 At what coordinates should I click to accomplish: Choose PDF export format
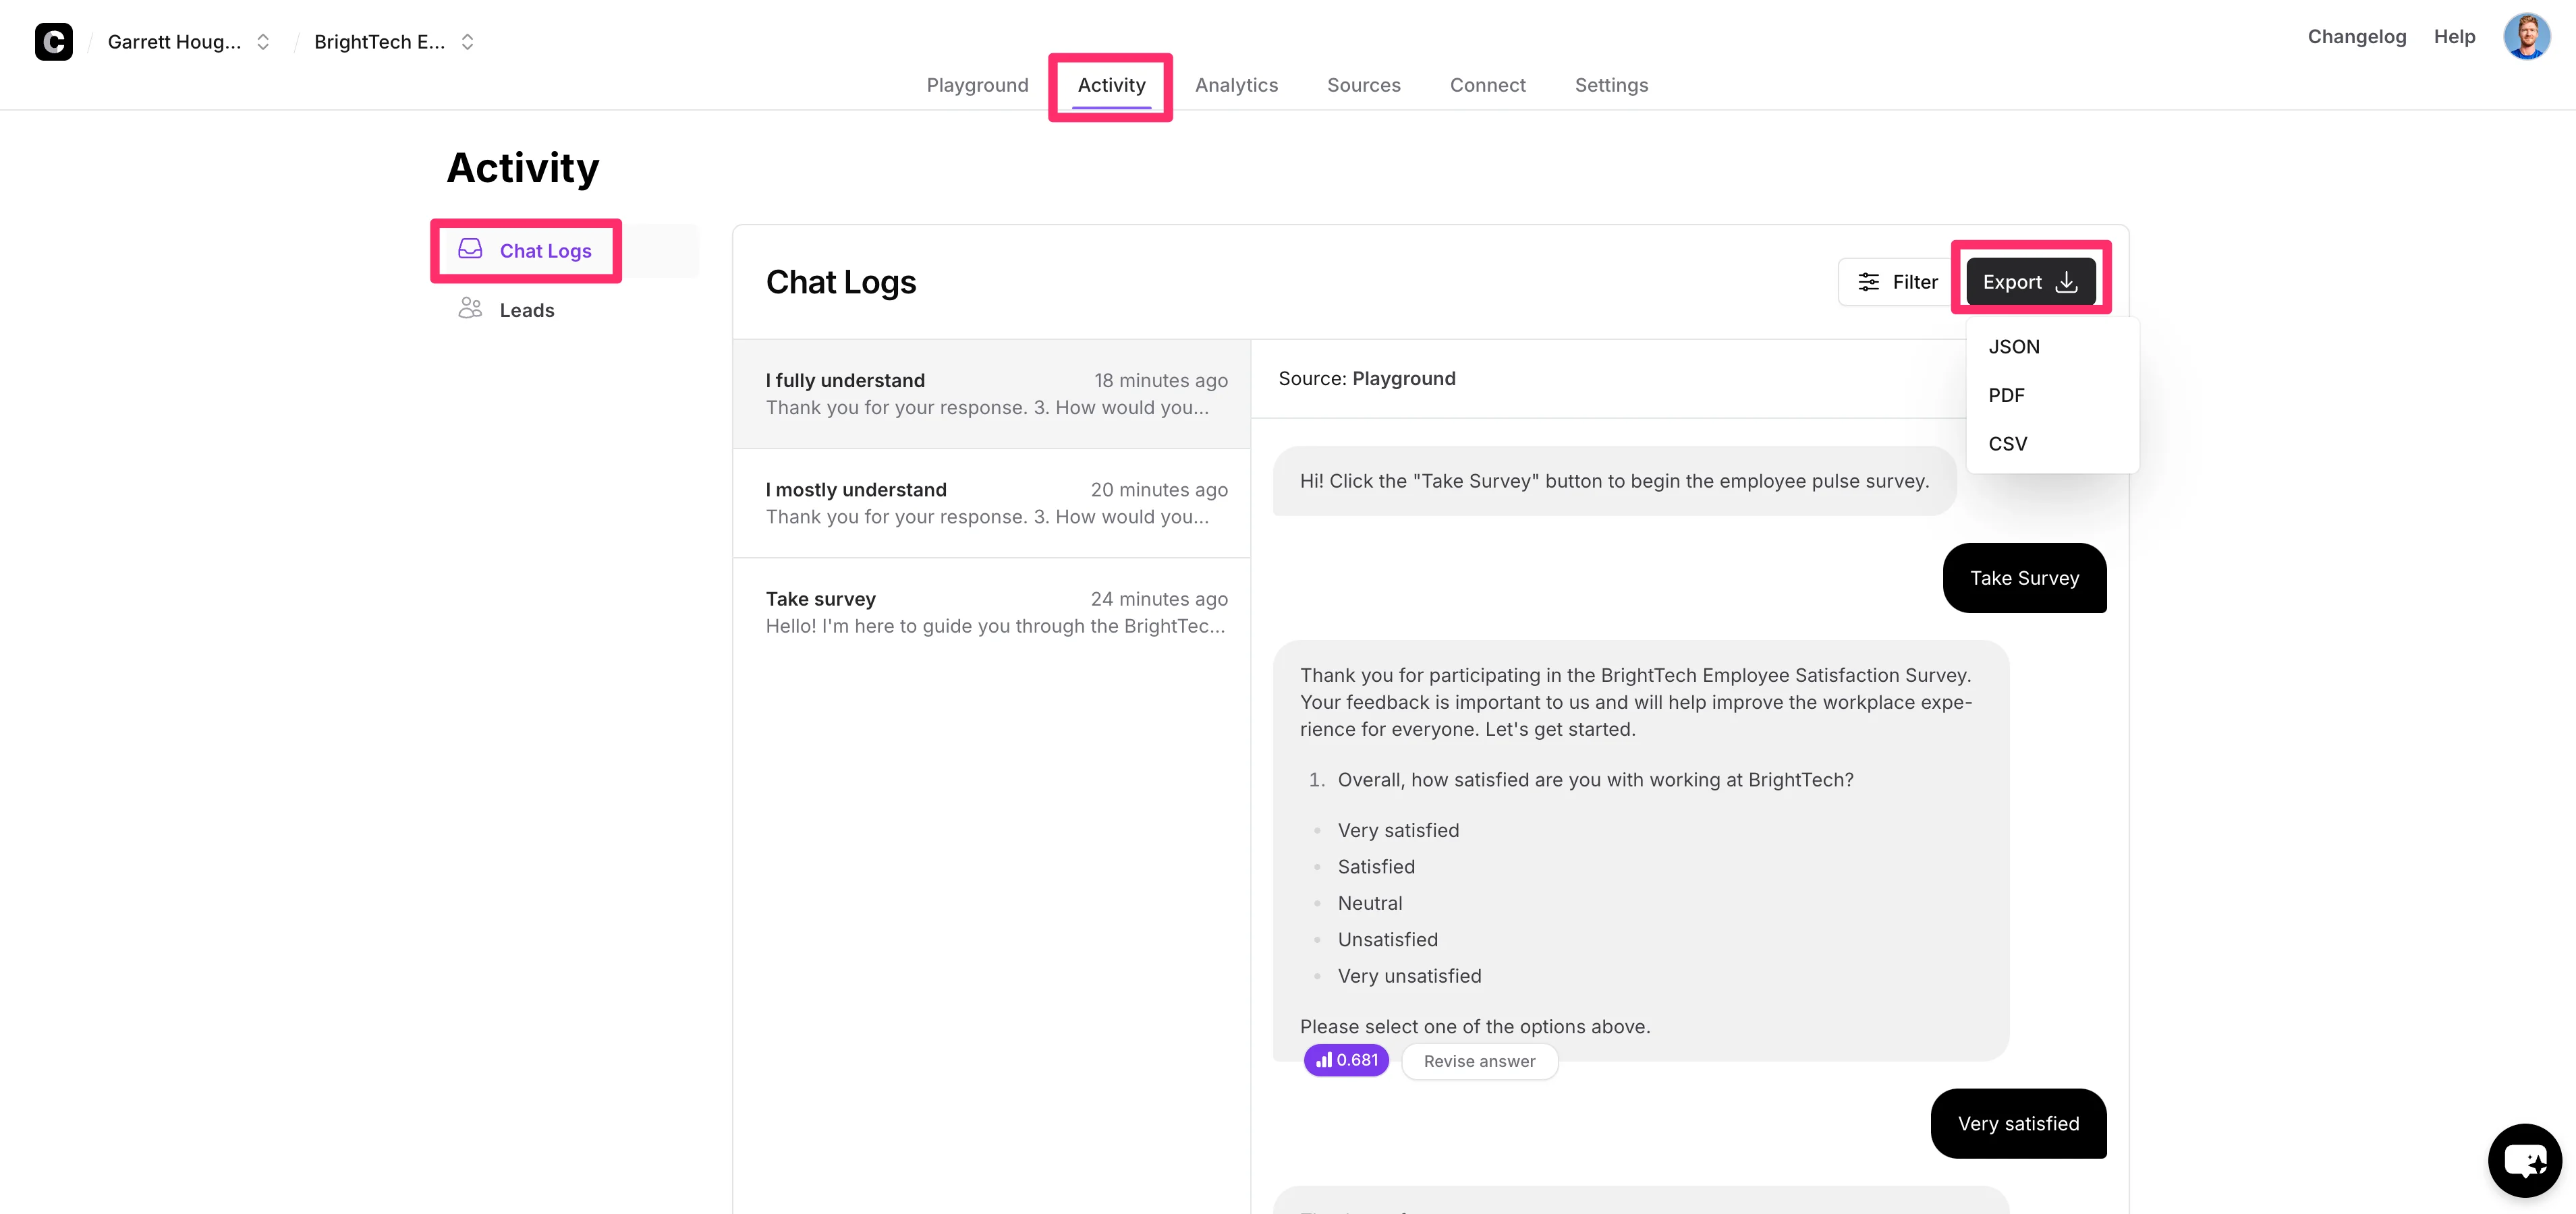point(2006,395)
